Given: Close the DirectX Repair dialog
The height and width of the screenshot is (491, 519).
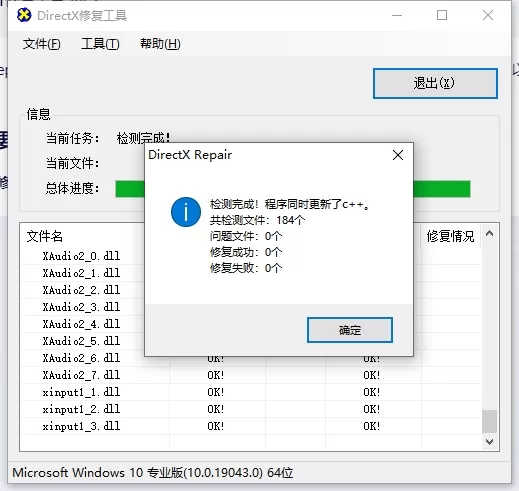Looking at the screenshot, I should point(398,155).
